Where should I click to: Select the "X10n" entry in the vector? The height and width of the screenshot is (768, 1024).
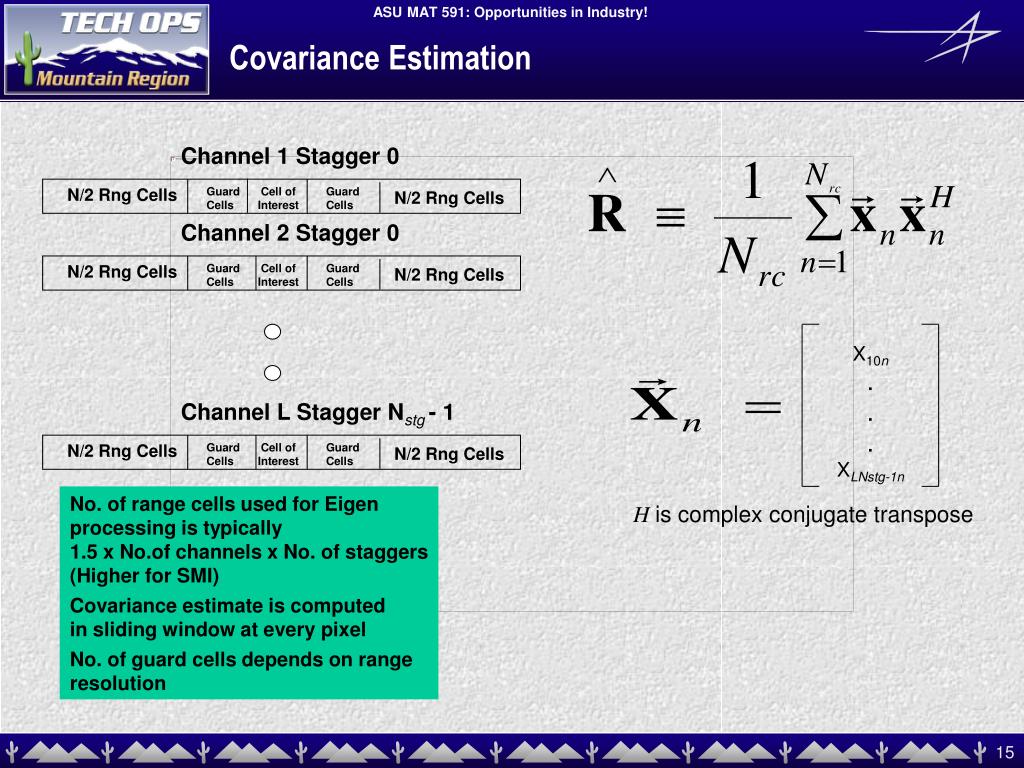tap(871, 356)
